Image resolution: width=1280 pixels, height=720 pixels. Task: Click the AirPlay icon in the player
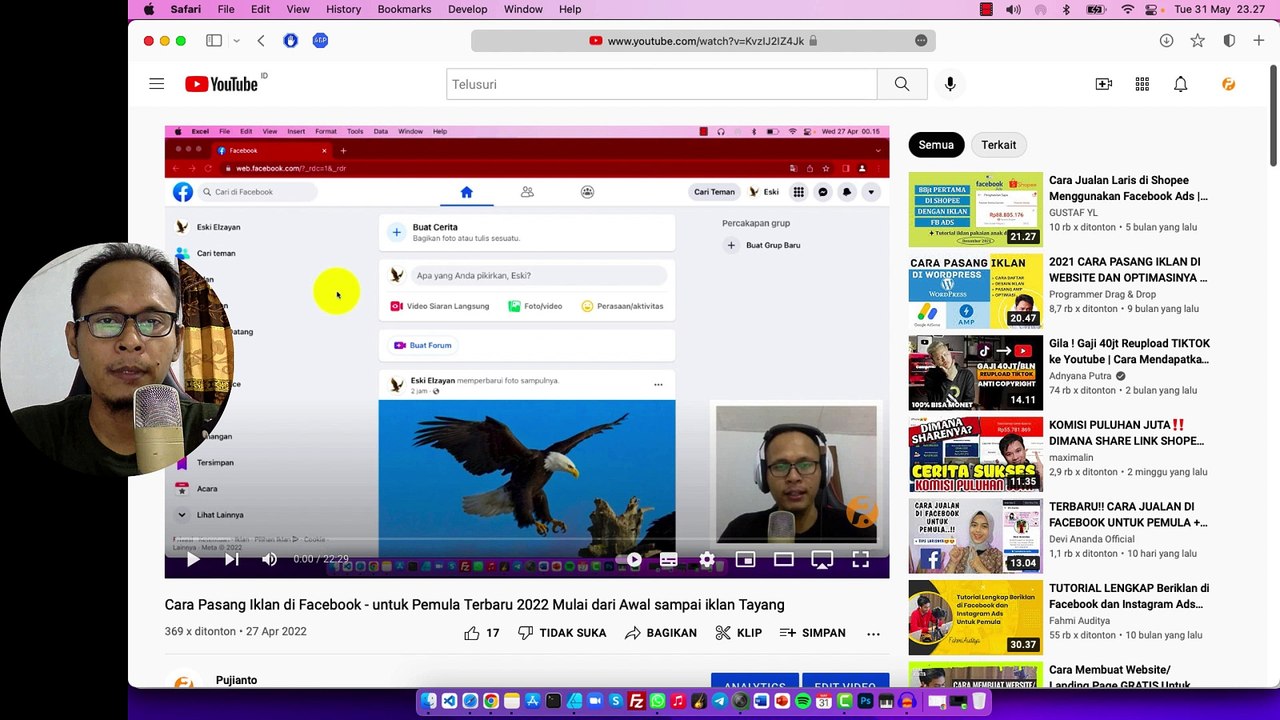[x=822, y=560]
